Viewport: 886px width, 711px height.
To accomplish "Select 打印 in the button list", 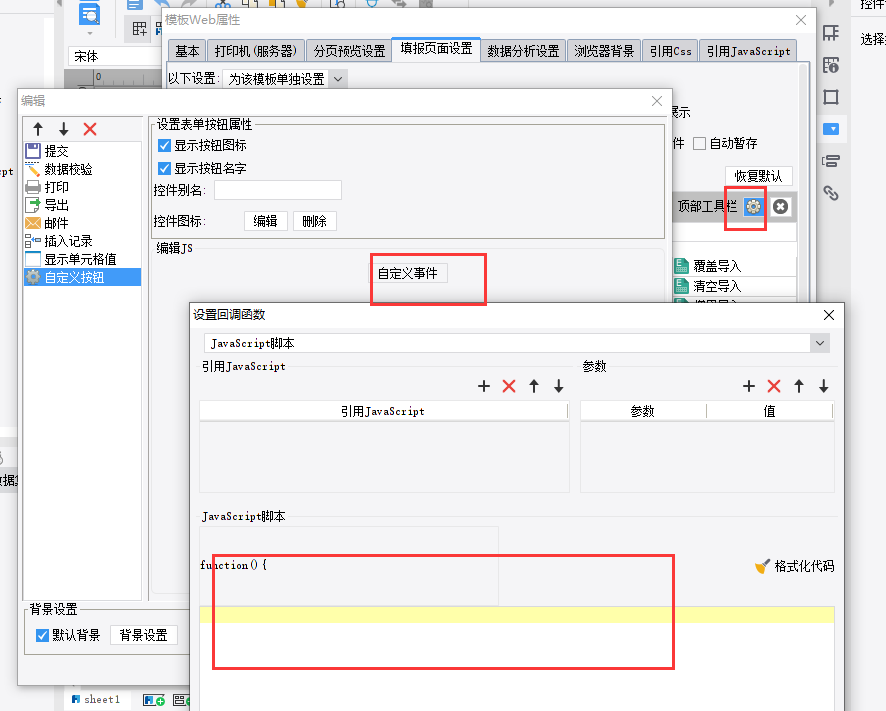I will pos(82,187).
